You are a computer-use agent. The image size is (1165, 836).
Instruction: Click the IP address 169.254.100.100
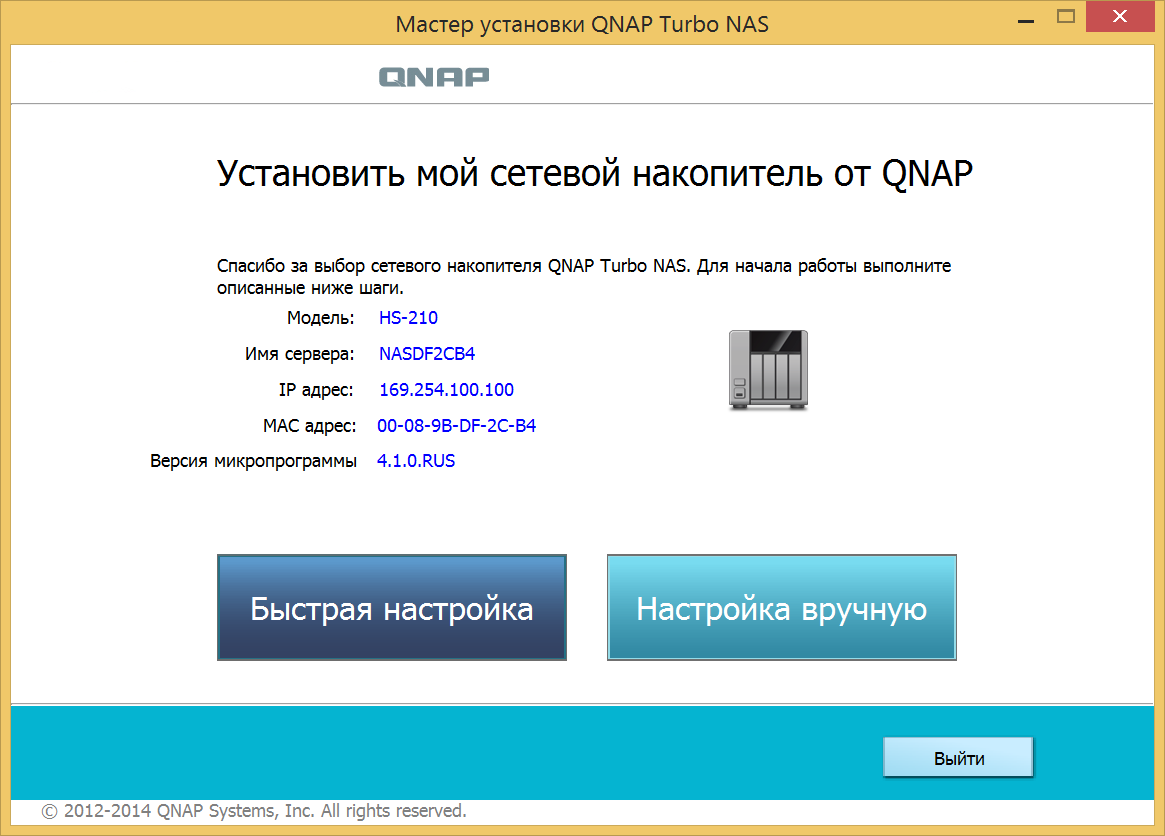[x=446, y=390]
